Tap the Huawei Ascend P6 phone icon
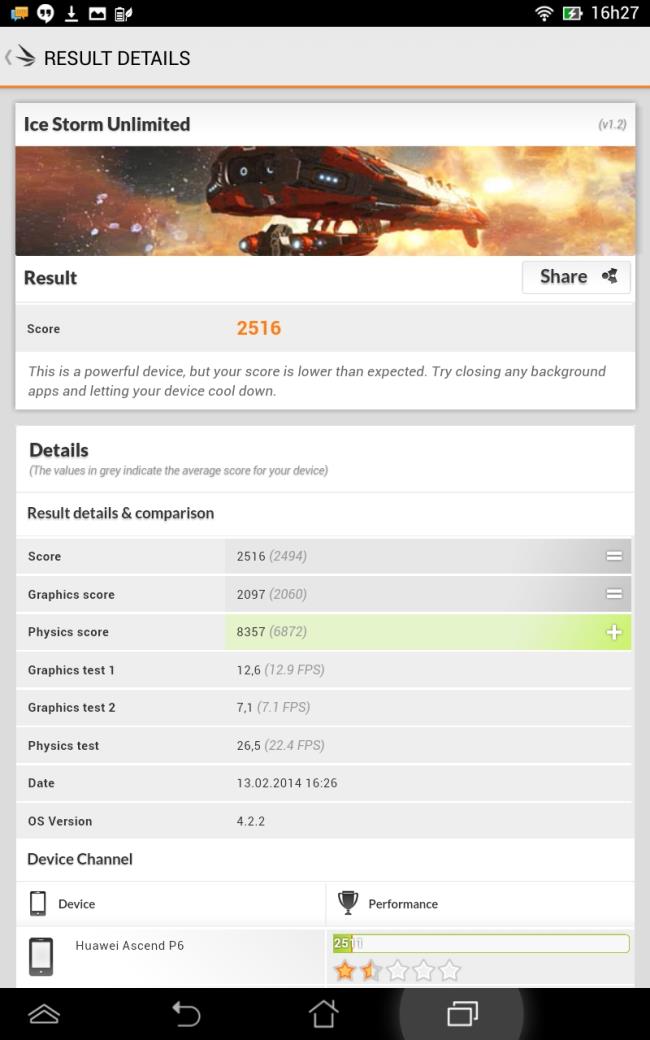The width and height of the screenshot is (650, 1040). [40, 956]
